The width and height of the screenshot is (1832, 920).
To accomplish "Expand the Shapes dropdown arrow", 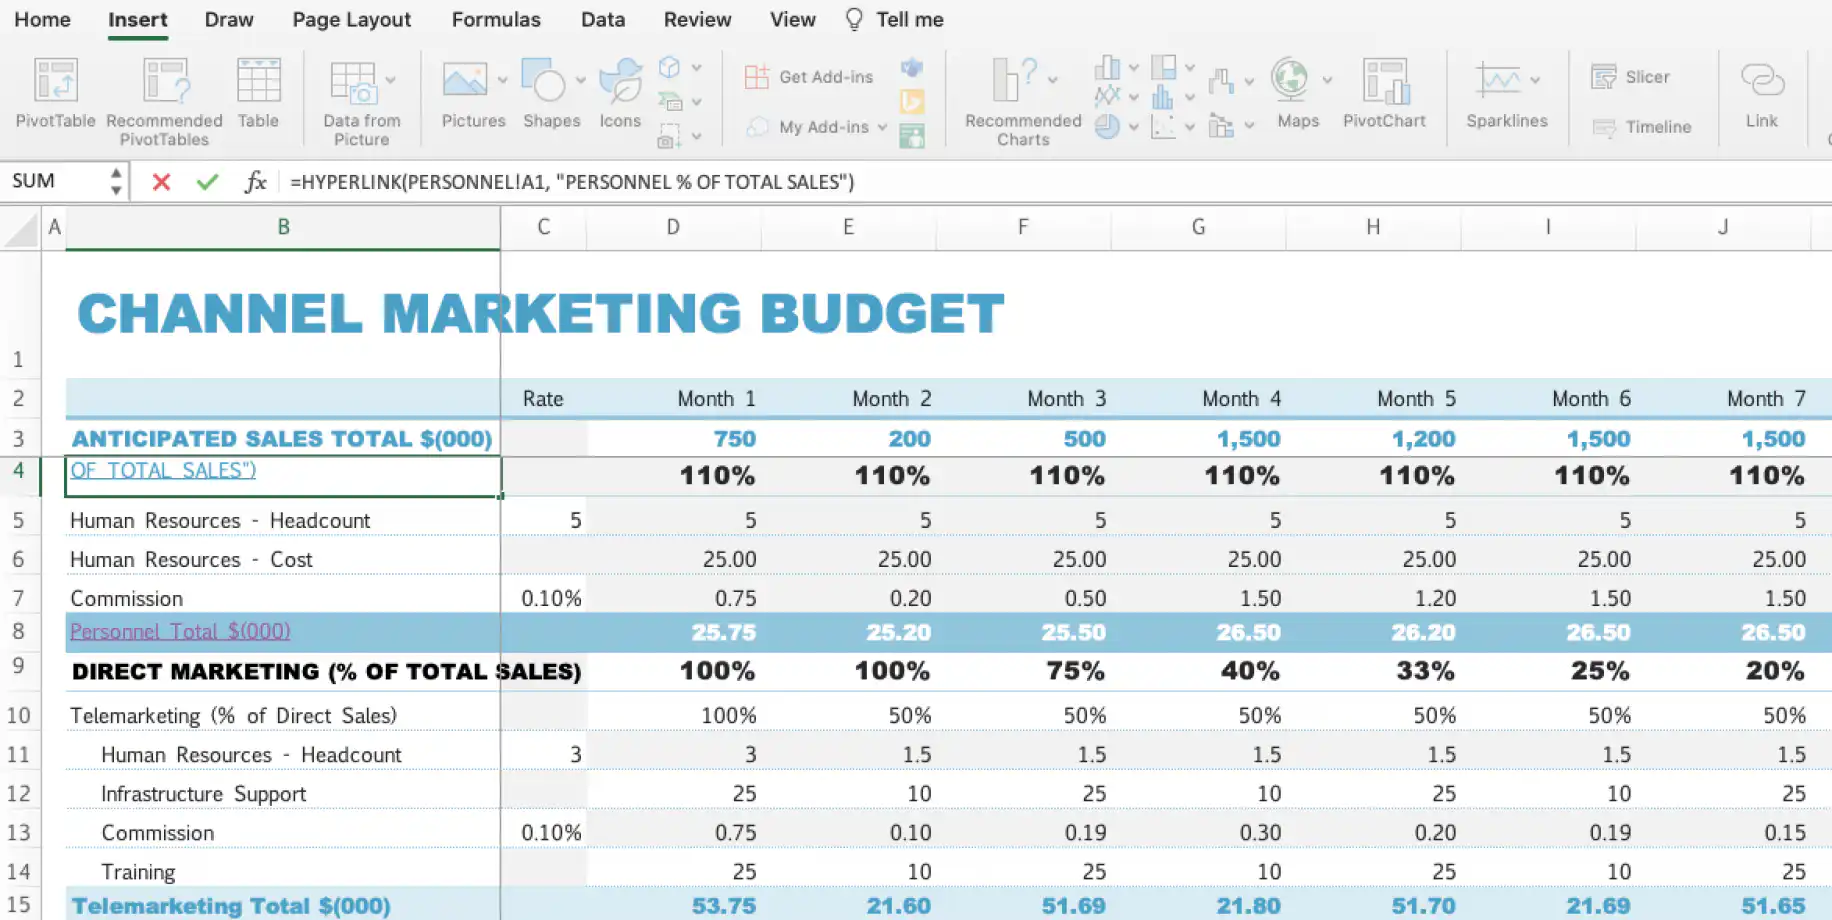I will (x=580, y=80).
